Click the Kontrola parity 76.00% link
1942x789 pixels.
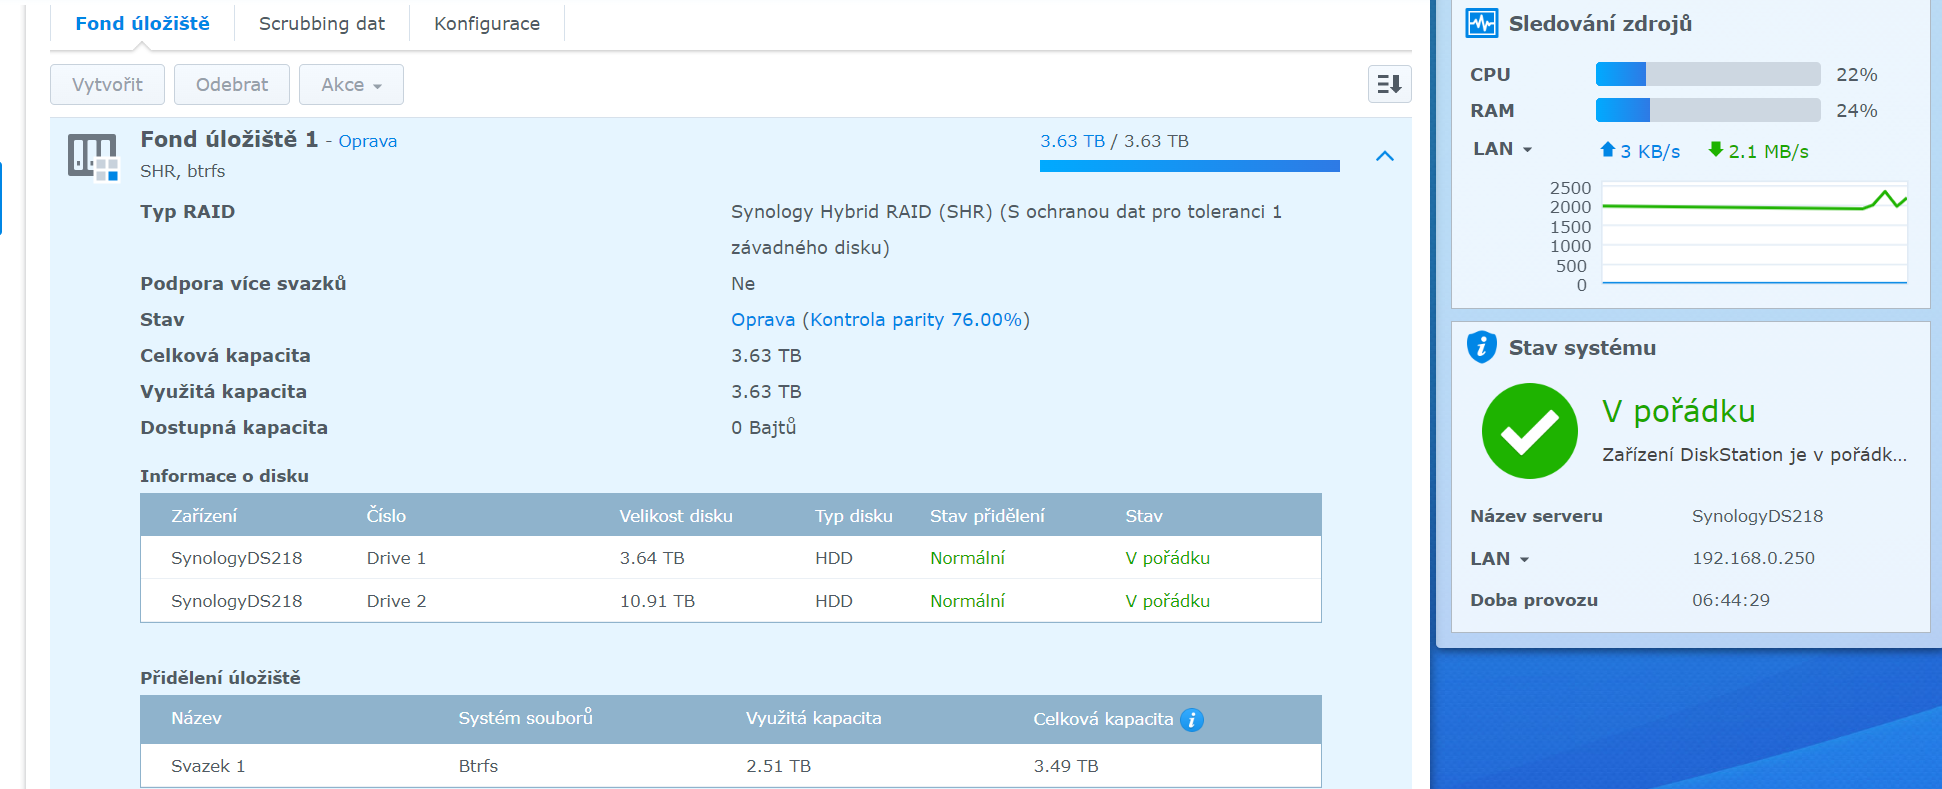coord(916,320)
